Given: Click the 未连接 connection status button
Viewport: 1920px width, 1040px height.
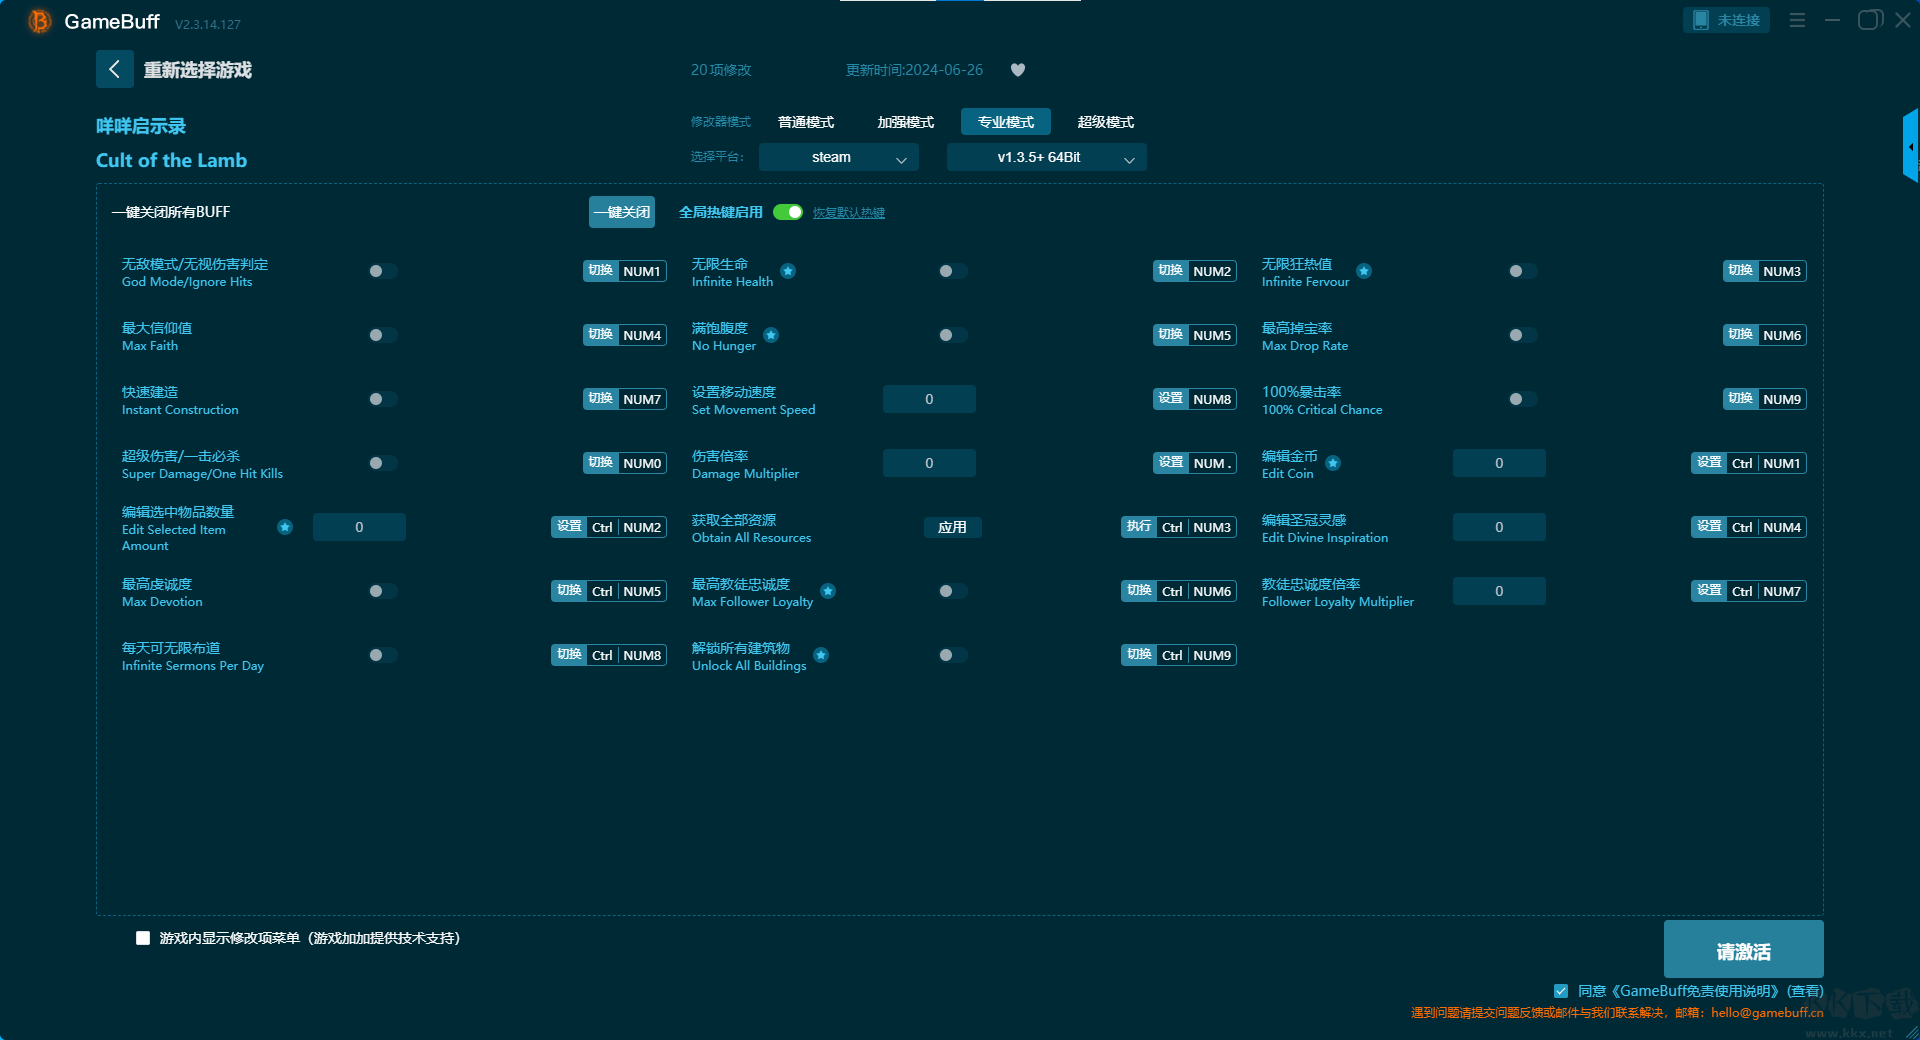Looking at the screenshot, I should (x=1727, y=20).
